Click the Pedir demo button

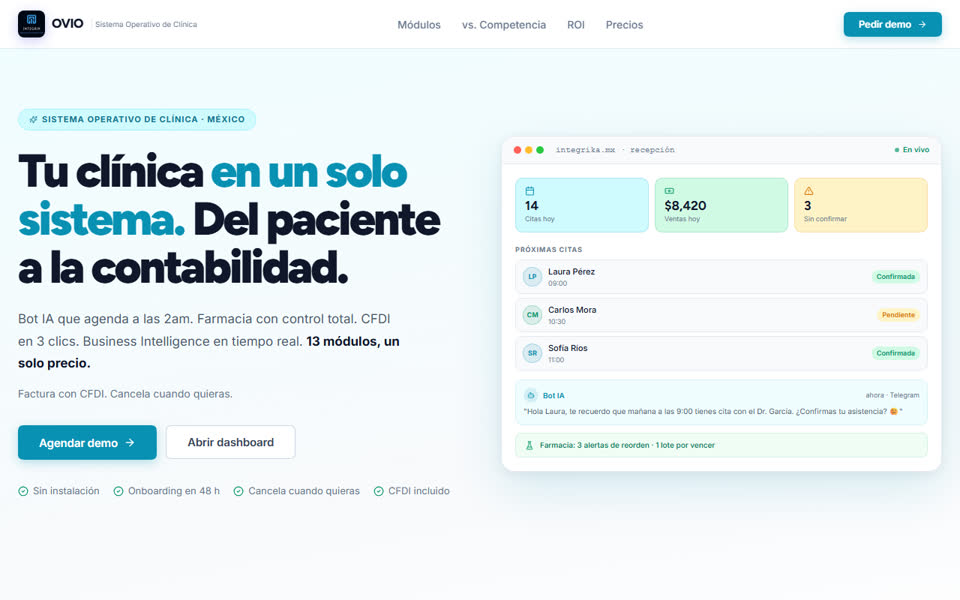click(892, 24)
